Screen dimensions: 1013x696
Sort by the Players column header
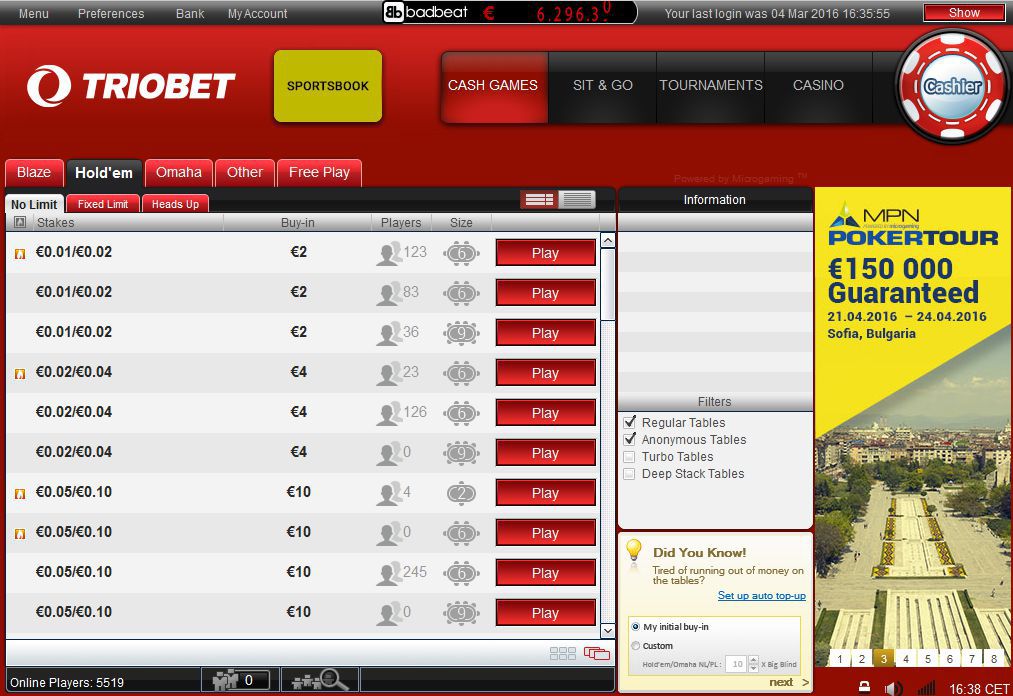pyautogui.click(x=401, y=222)
